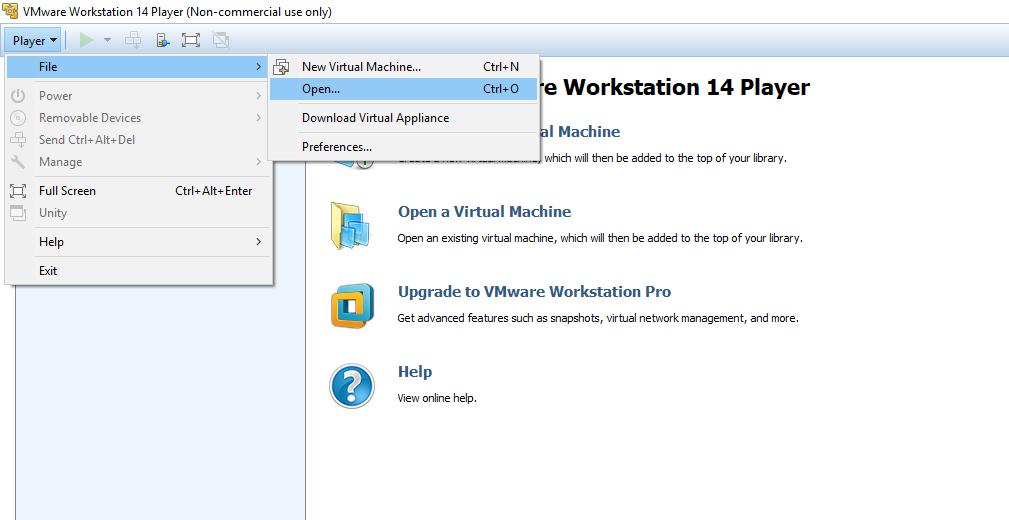Click the New Virtual Machine menu icon
Image resolution: width=1009 pixels, height=520 pixels.
pos(281,67)
